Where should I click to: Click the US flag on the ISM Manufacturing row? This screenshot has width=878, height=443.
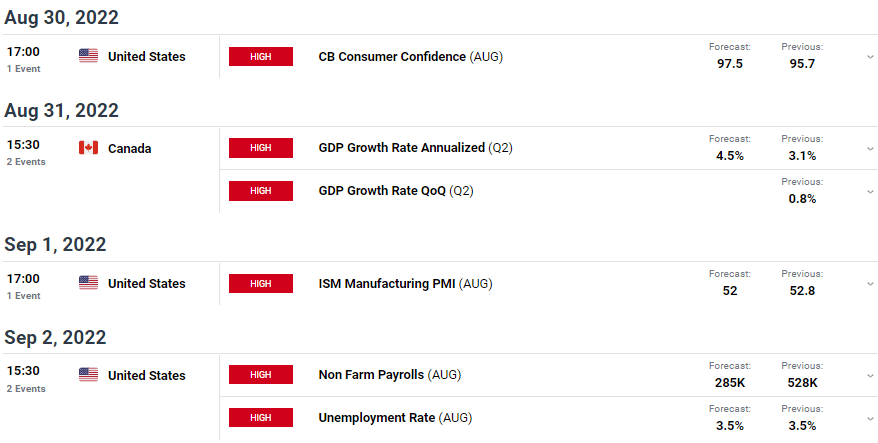[x=88, y=283]
